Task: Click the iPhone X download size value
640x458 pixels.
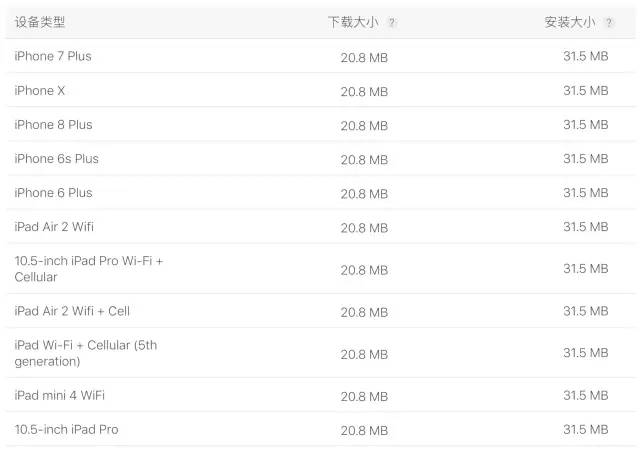Action: pyautogui.click(x=364, y=92)
